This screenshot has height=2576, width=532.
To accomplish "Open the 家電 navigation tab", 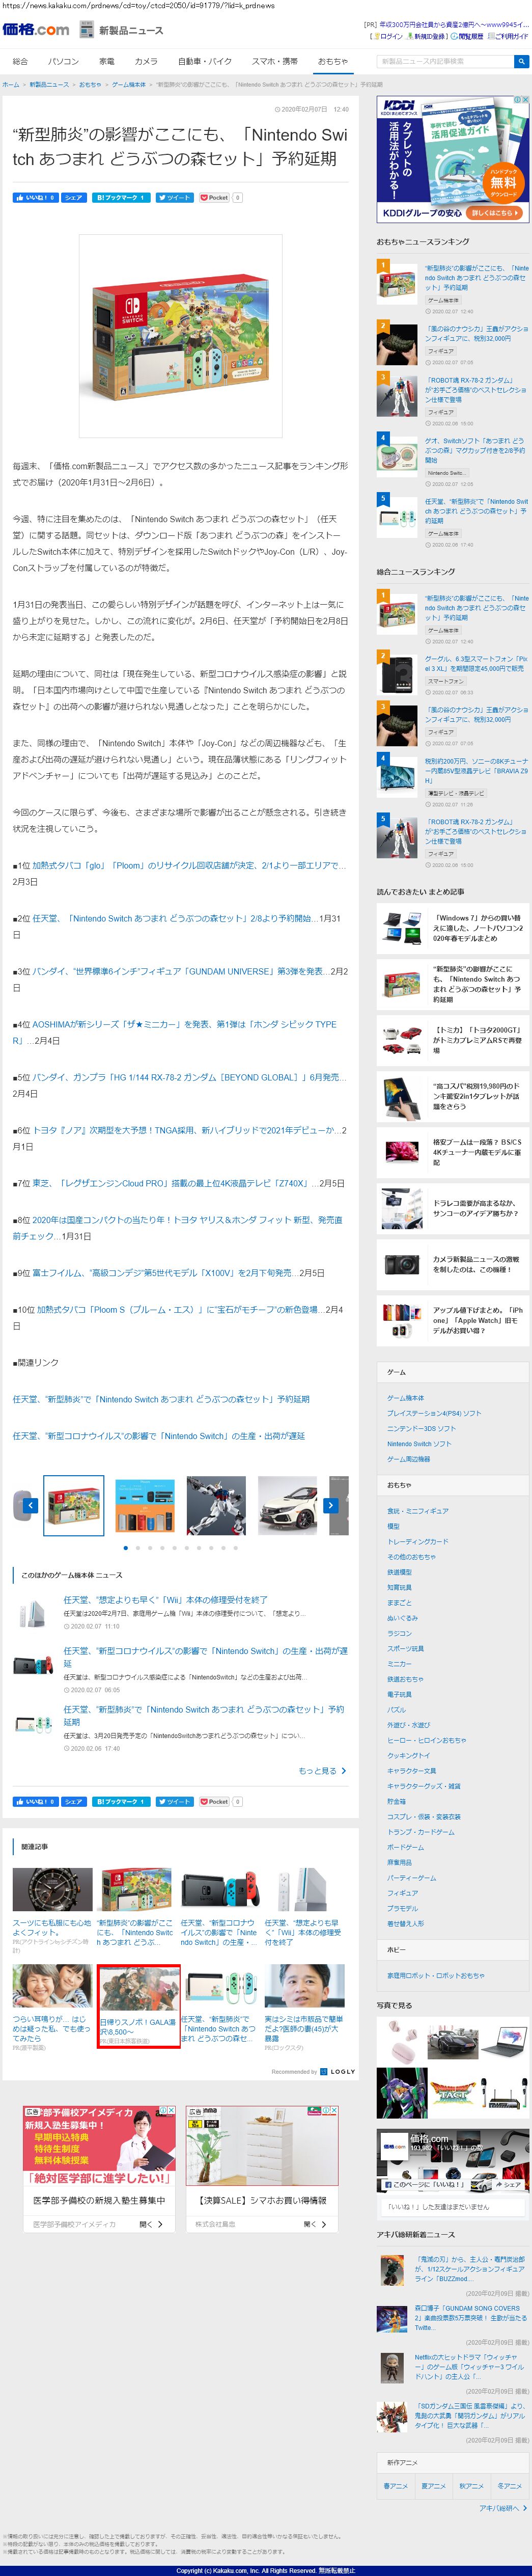I will pyautogui.click(x=107, y=61).
